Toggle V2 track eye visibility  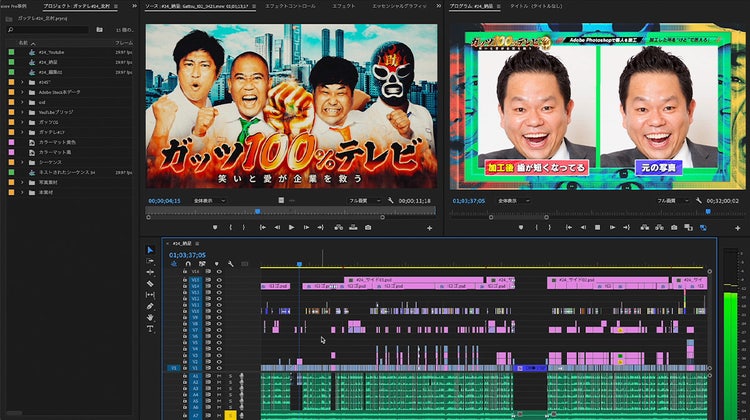click(x=219, y=362)
